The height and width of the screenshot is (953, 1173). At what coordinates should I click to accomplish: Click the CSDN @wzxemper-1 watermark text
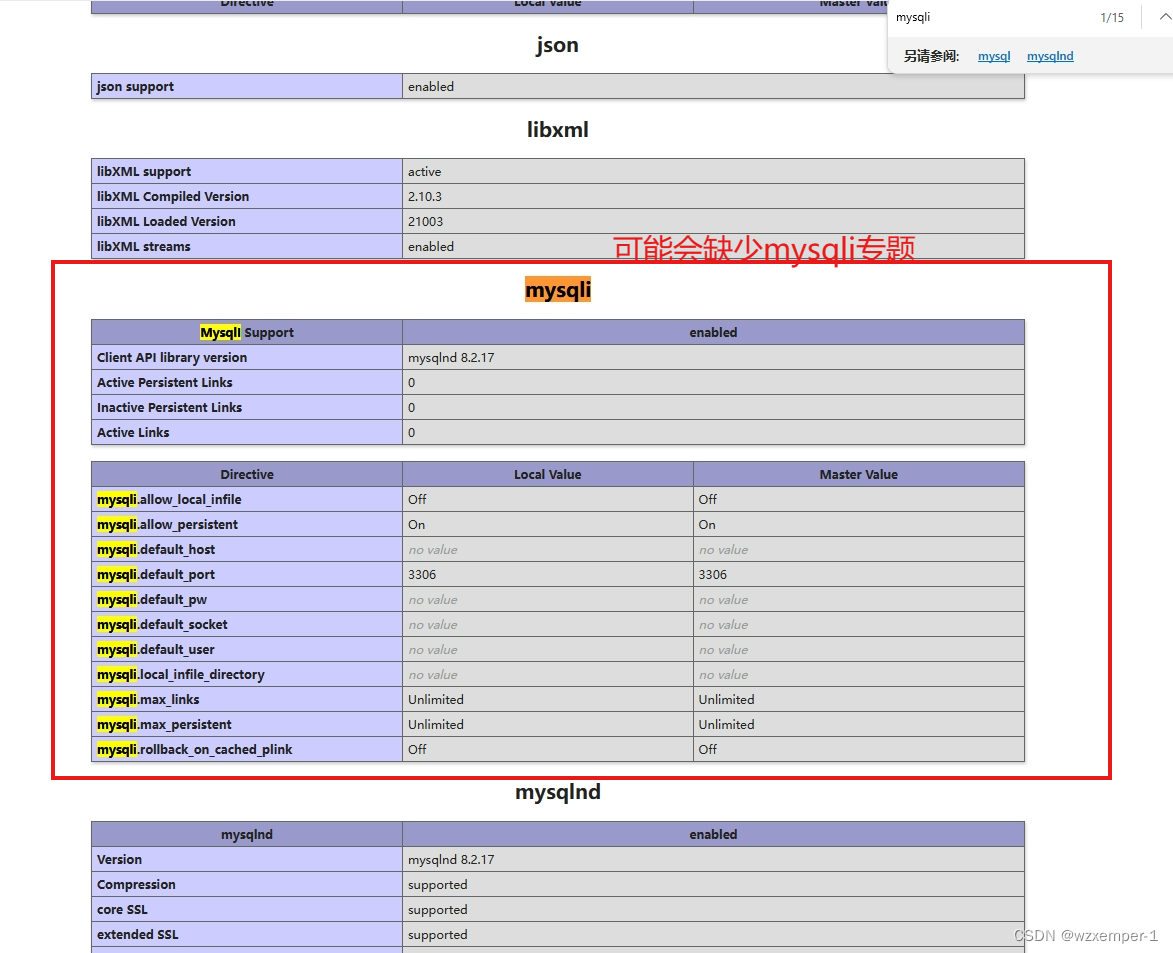pyautogui.click(x=1085, y=936)
